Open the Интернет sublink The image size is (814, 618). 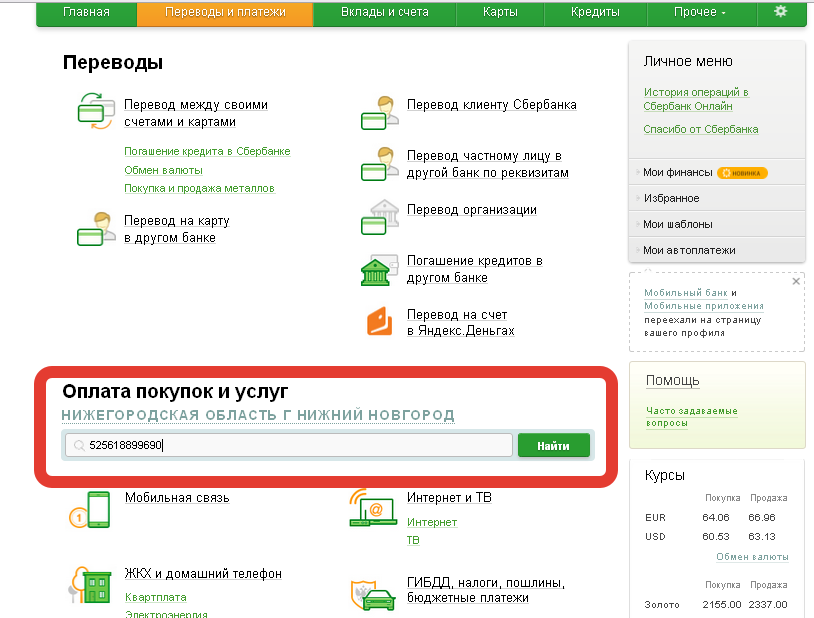click(x=432, y=522)
